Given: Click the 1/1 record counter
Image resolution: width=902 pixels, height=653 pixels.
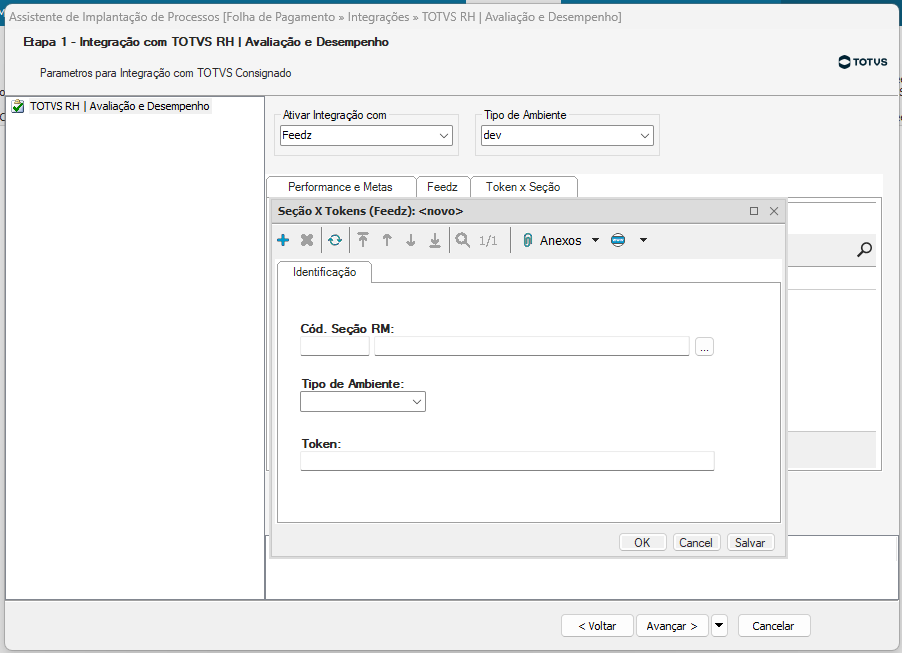Looking at the screenshot, I should point(488,240).
